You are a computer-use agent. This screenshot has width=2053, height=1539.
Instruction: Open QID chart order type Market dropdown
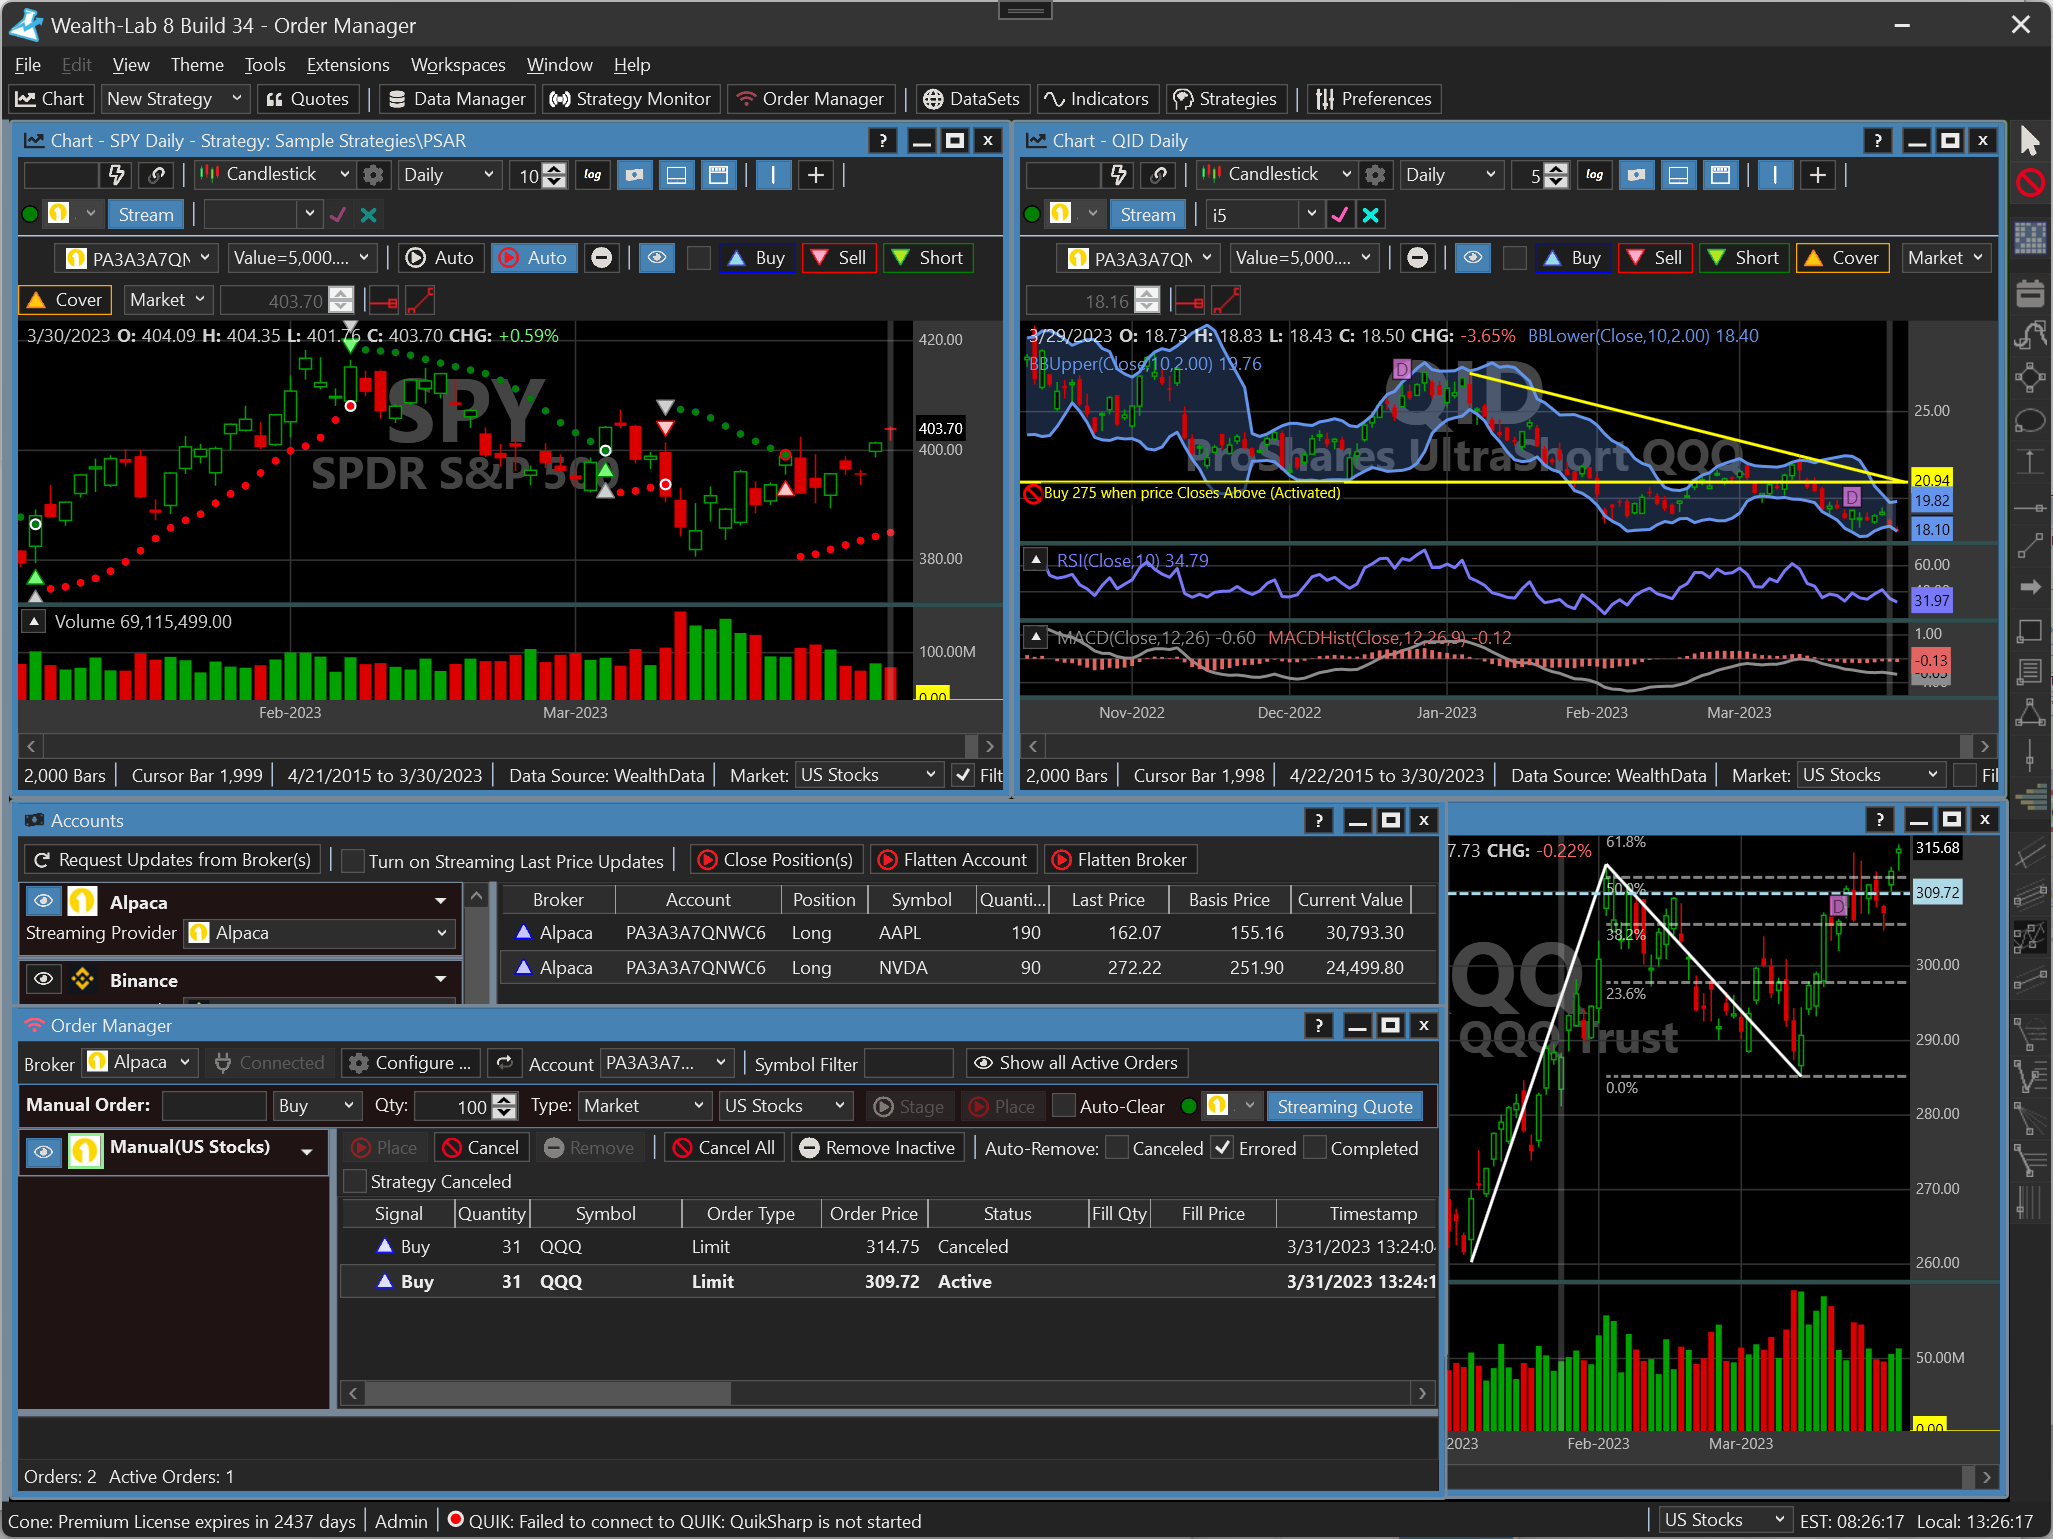pyautogui.click(x=1944, y=258)
